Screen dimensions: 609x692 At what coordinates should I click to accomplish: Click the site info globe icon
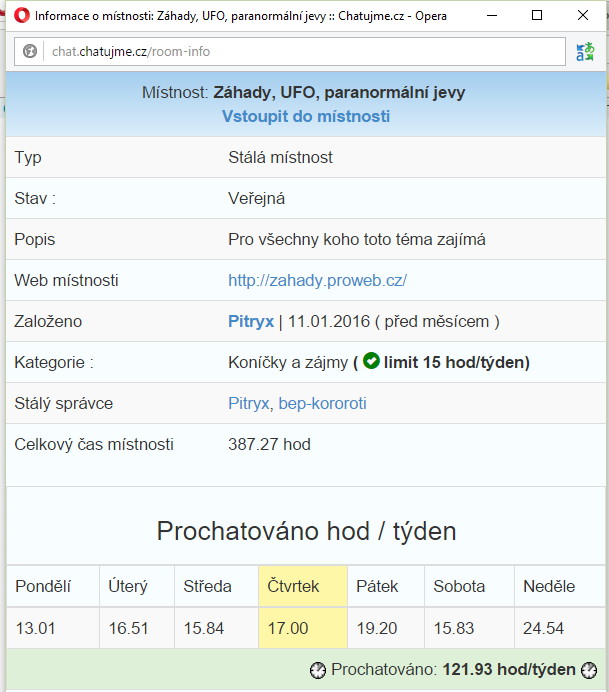coord(30,52)
